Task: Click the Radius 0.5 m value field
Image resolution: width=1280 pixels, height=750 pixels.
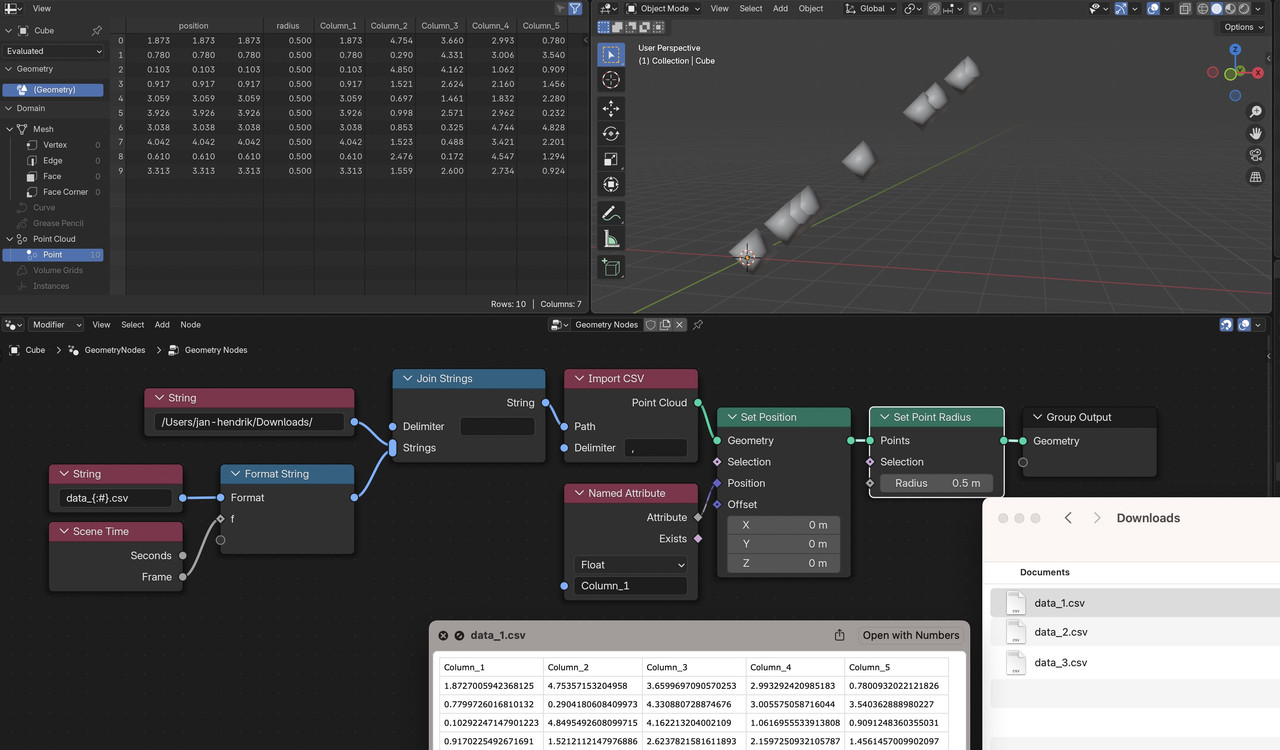Action: click(937, 483)
